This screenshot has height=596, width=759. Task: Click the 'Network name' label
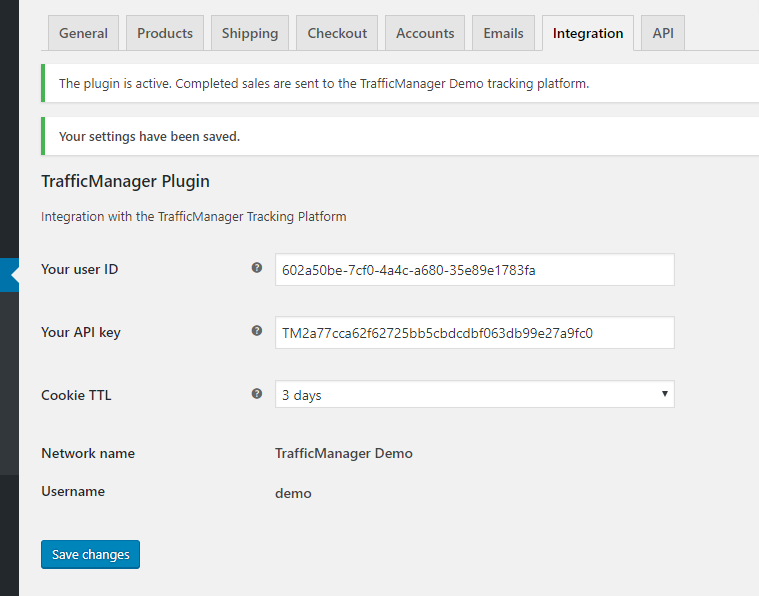[x=88, y=453]
